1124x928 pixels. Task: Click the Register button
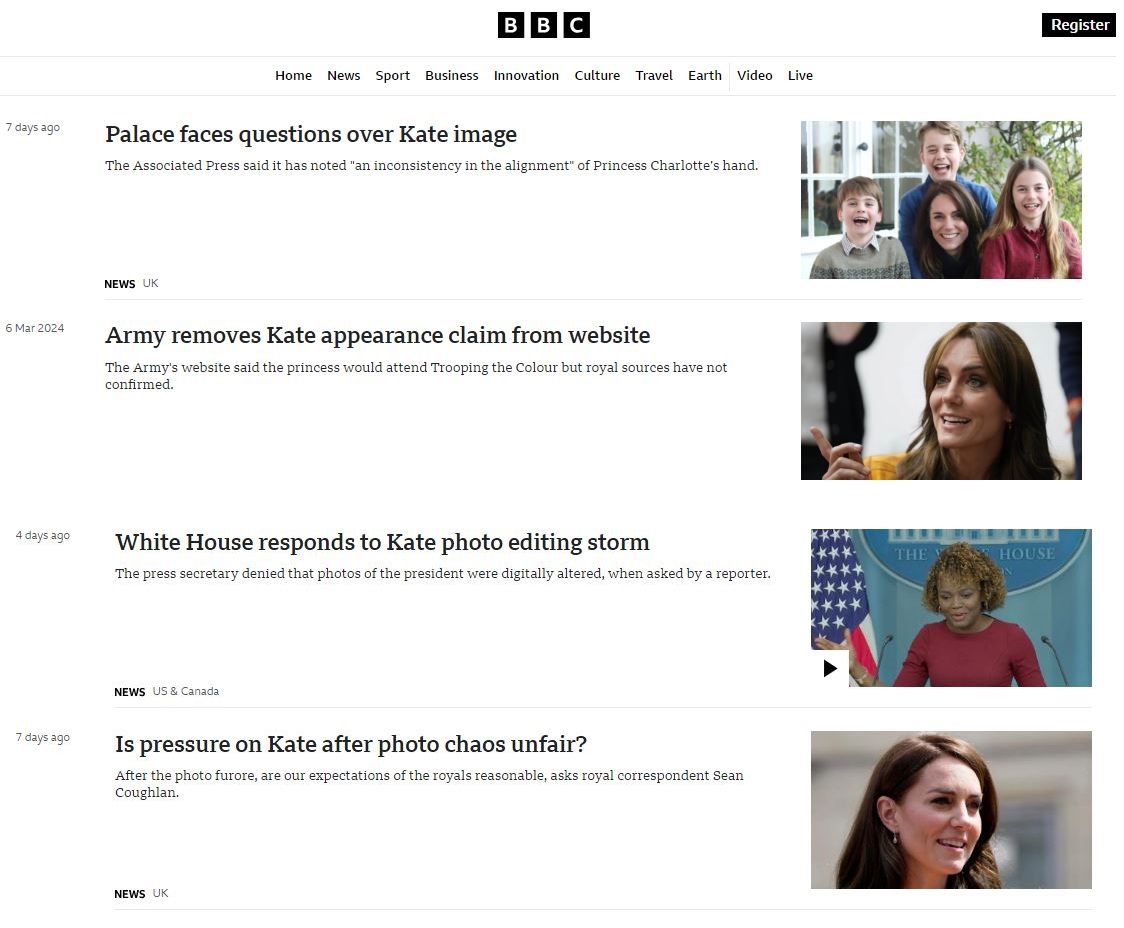click(x=1079, y=24)
